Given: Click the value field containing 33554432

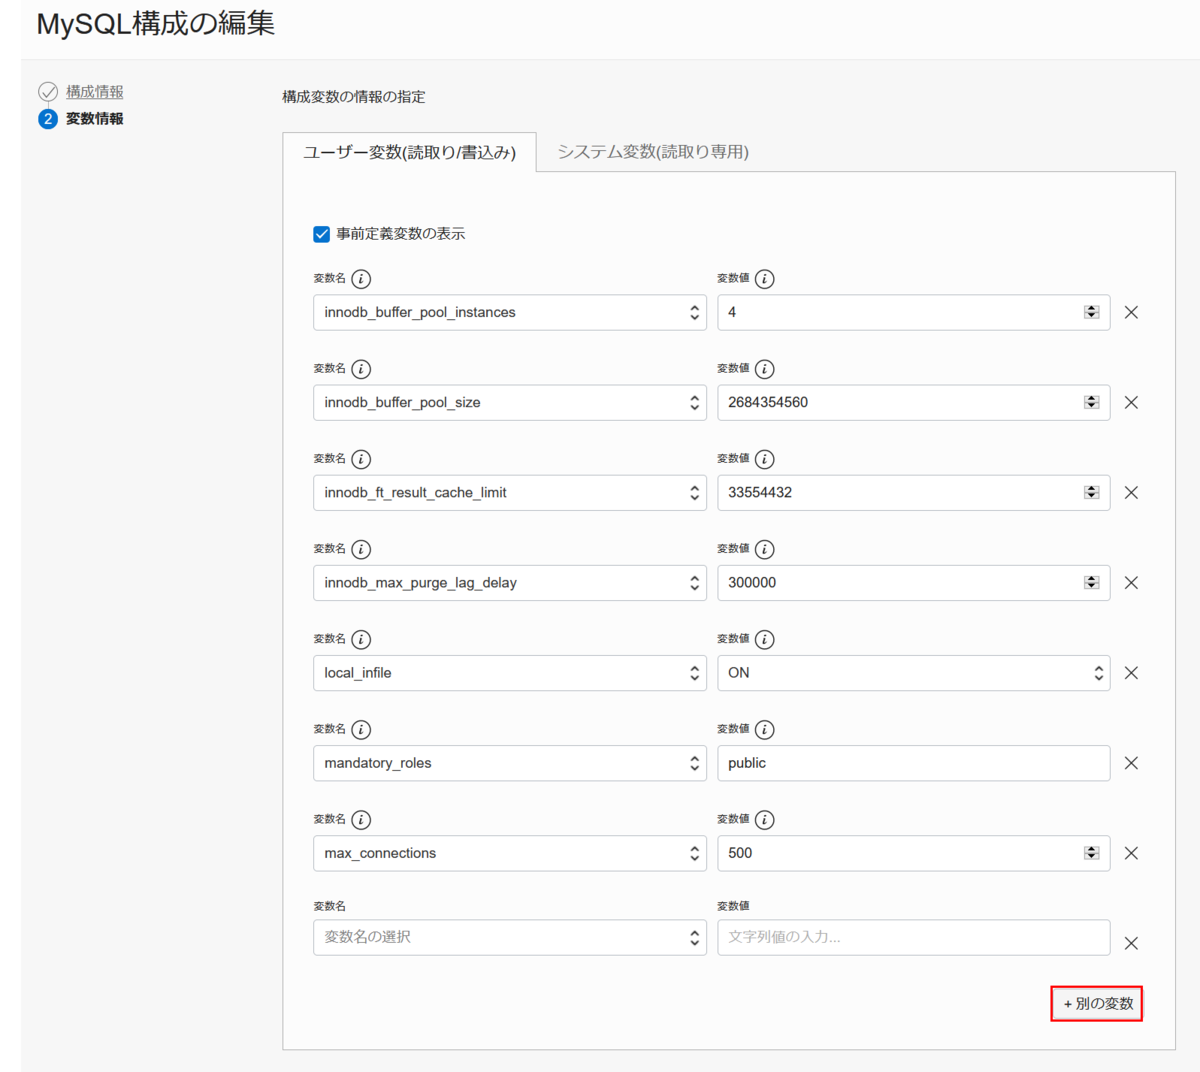Looking at the screenshot, I should 913,492.
